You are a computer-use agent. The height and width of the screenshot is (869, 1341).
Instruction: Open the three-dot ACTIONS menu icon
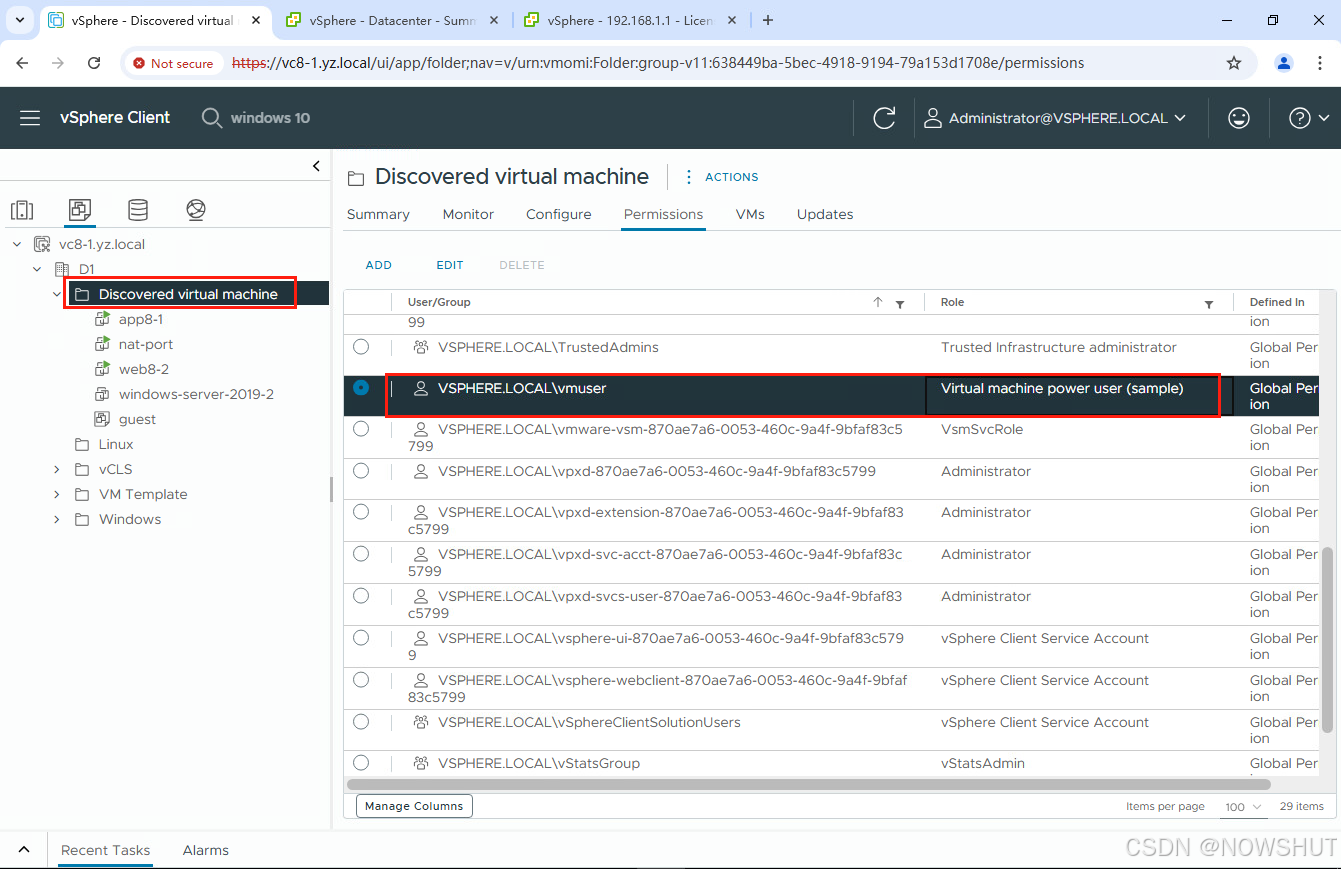688,177
